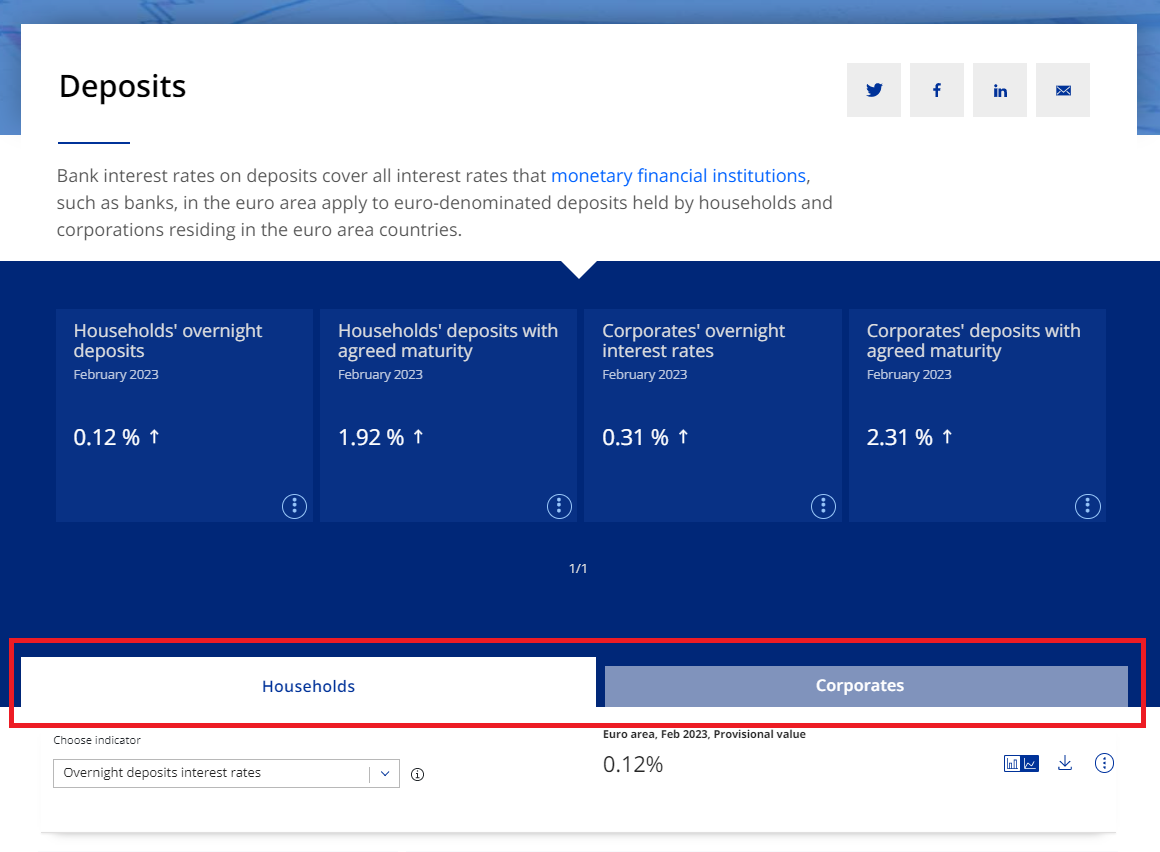Open the Overnight deposits interest rates combo box
Image resolution: width=1160 pixels, height=852 pixels.
click(x=212, y=773)
